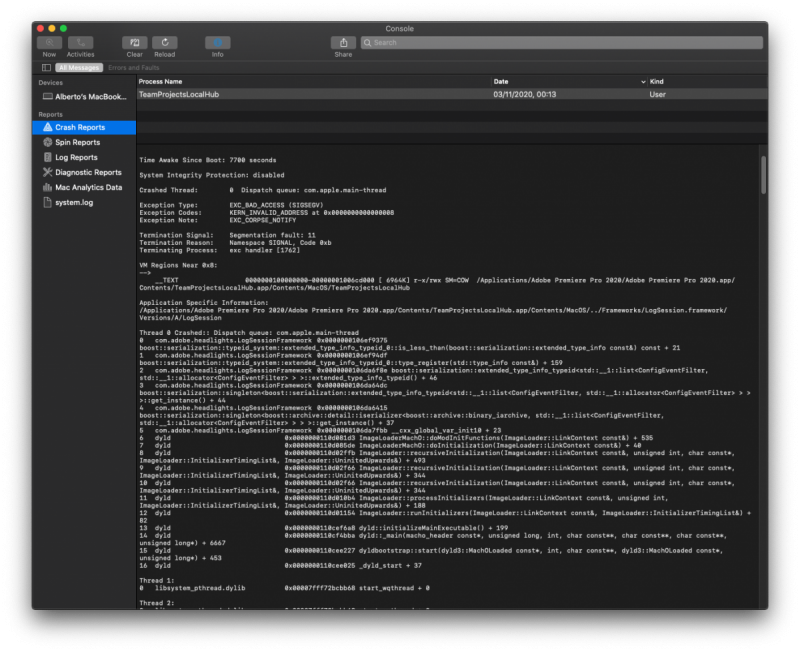Open system.log in the sidebar

75,202
